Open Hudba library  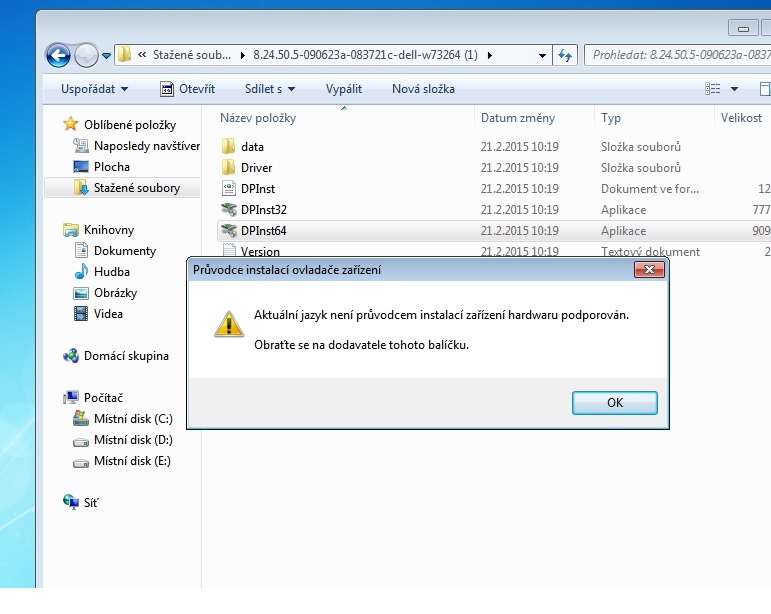[x=112, y=272]
